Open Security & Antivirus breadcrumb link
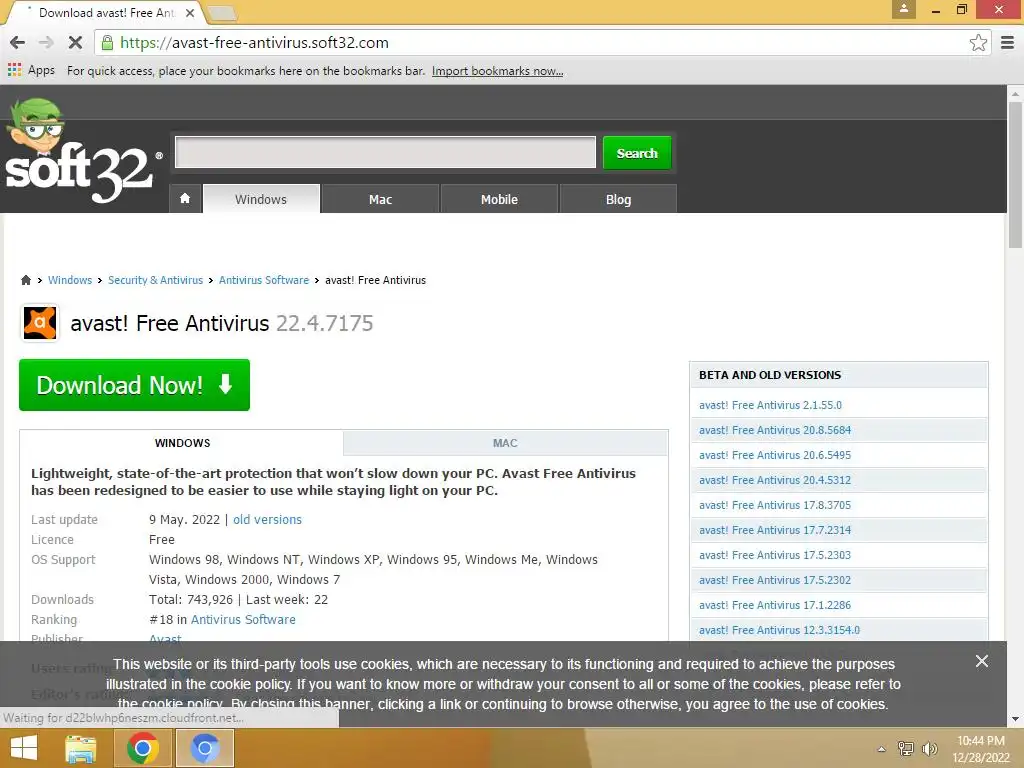1024x768 pixels. pos(155,280)
